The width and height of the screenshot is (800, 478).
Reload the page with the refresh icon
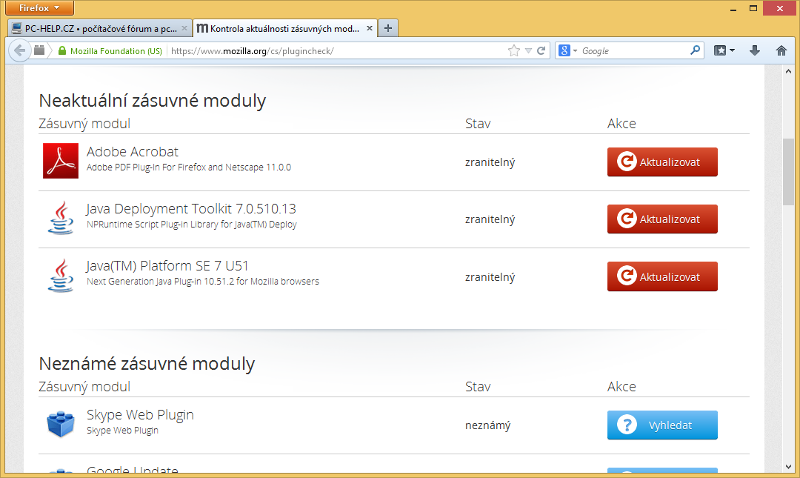(x=541, y=50)
